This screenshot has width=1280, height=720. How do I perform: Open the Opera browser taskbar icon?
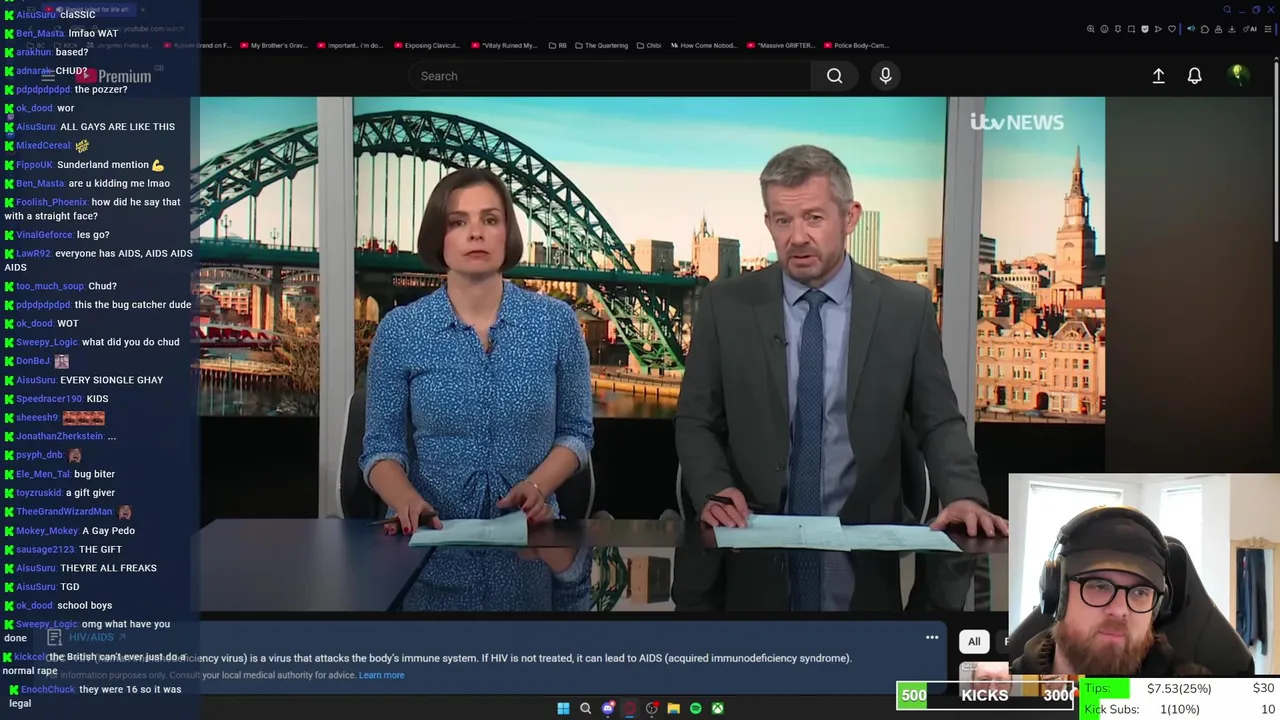coord(629,708)
